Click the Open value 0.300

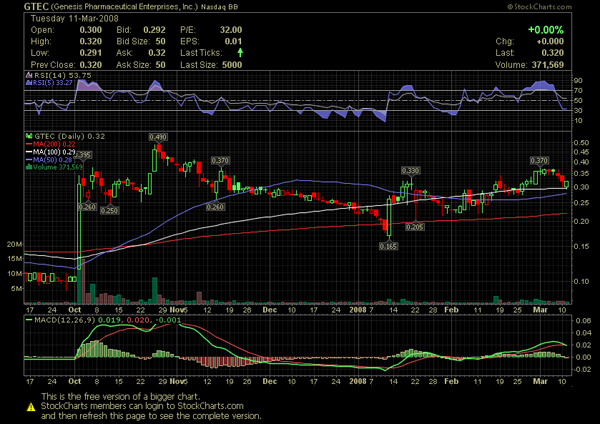91,30
